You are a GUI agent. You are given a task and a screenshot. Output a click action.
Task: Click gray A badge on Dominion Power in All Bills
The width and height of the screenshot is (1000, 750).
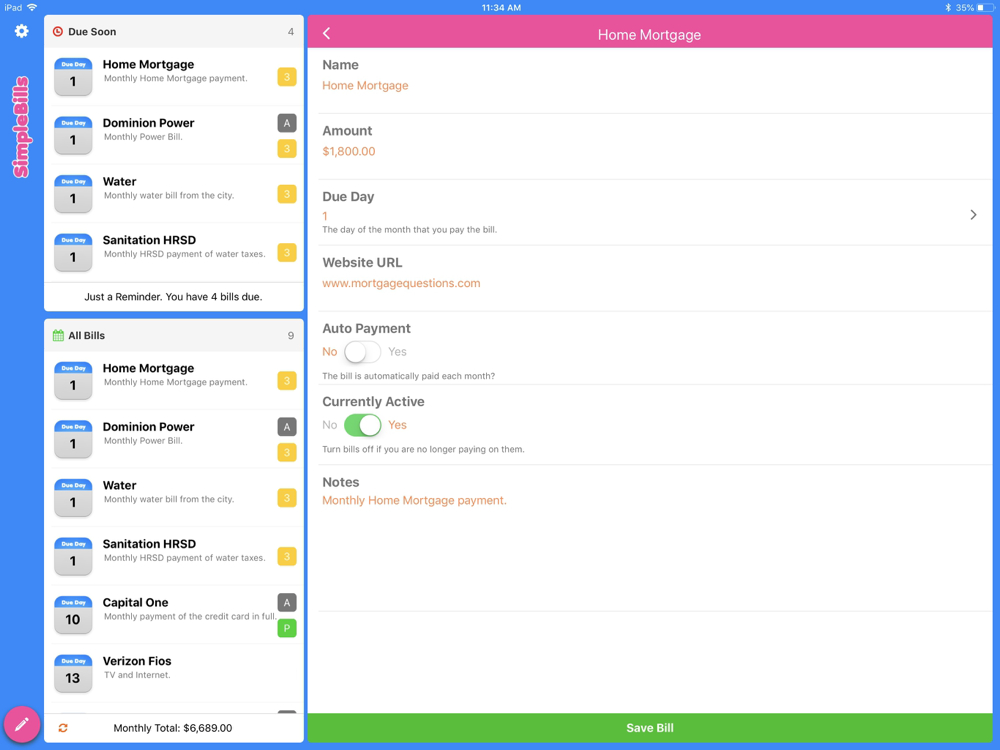(287, 427)
